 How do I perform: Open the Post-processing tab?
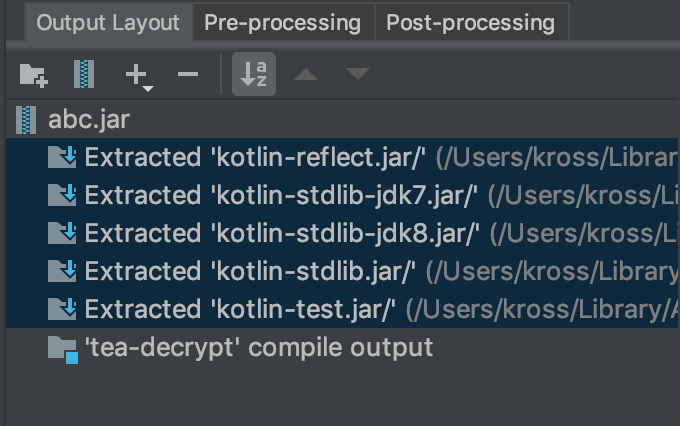(470, 22)
